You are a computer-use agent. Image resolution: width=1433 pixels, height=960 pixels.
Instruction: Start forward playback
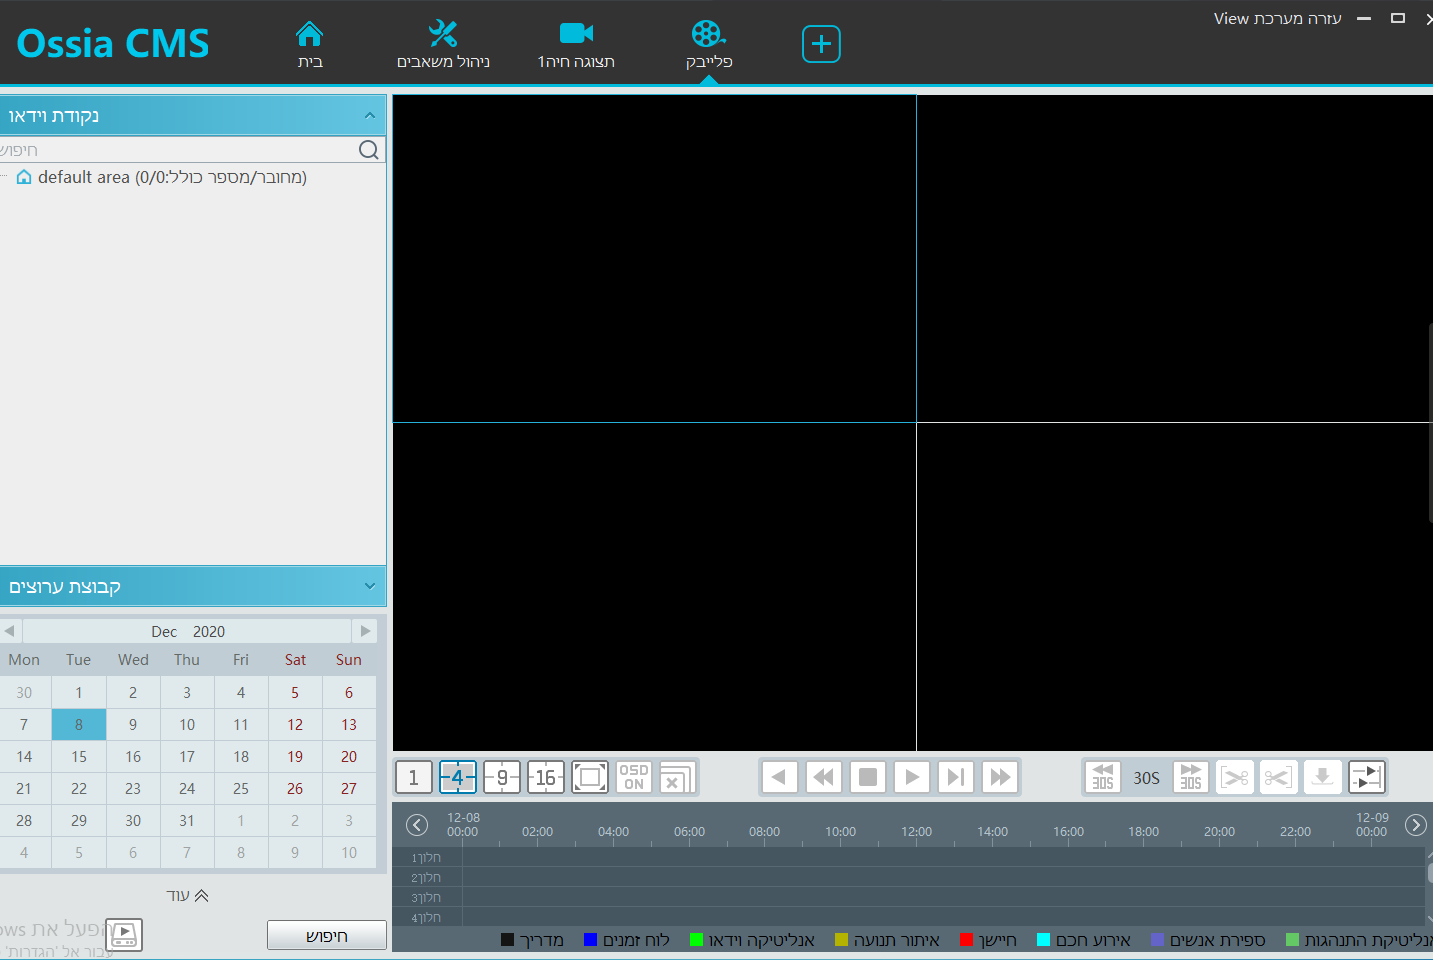(x=912, y=777)
